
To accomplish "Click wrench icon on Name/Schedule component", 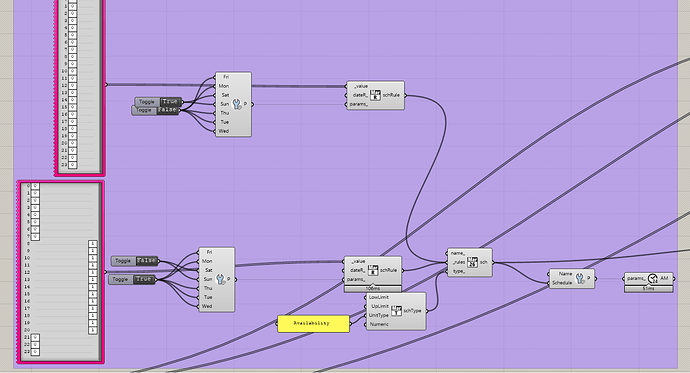I will tap(580, 278).
